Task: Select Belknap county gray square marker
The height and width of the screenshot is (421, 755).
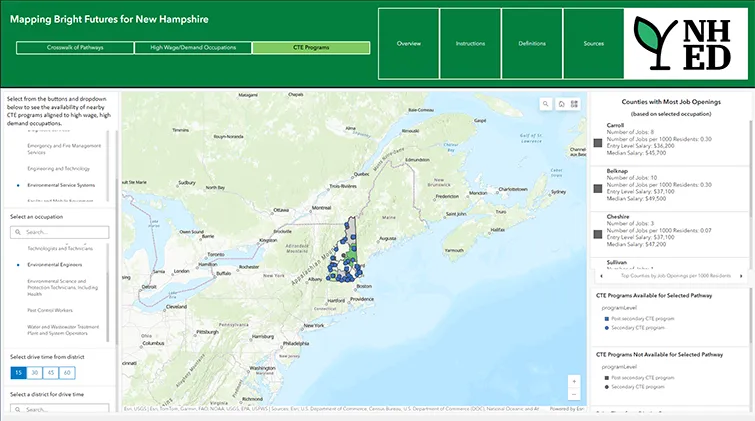Action: coord(598,188)
